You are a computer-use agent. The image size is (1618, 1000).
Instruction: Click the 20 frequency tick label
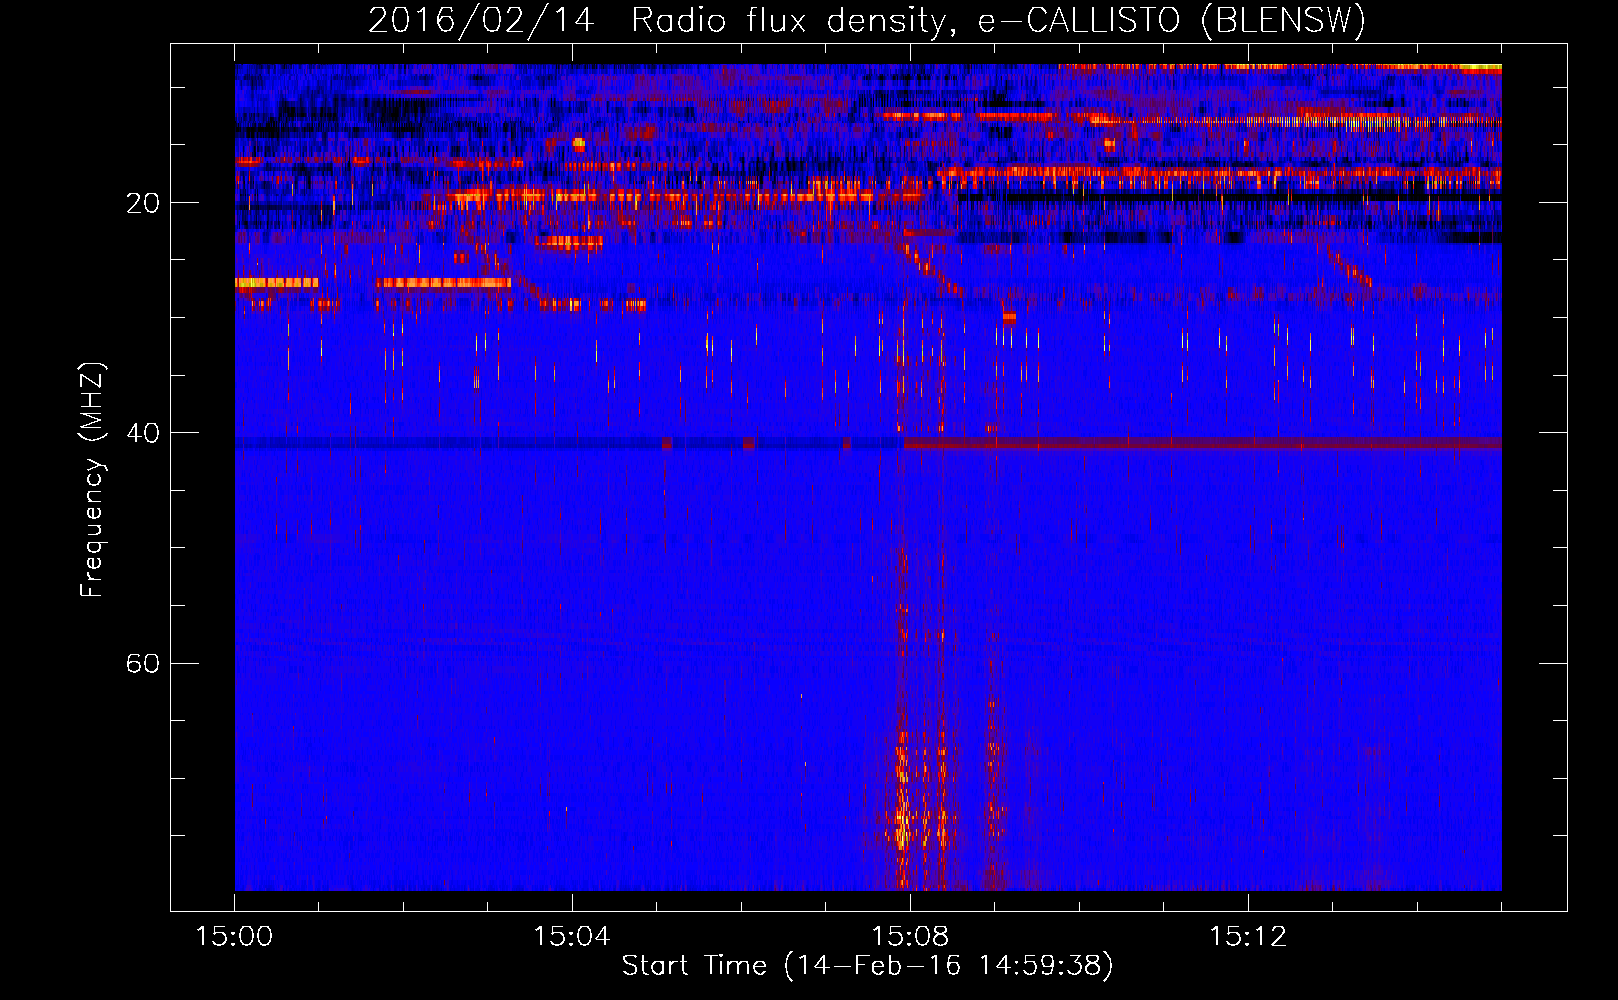pyautogui.click(x=143, y=203)
